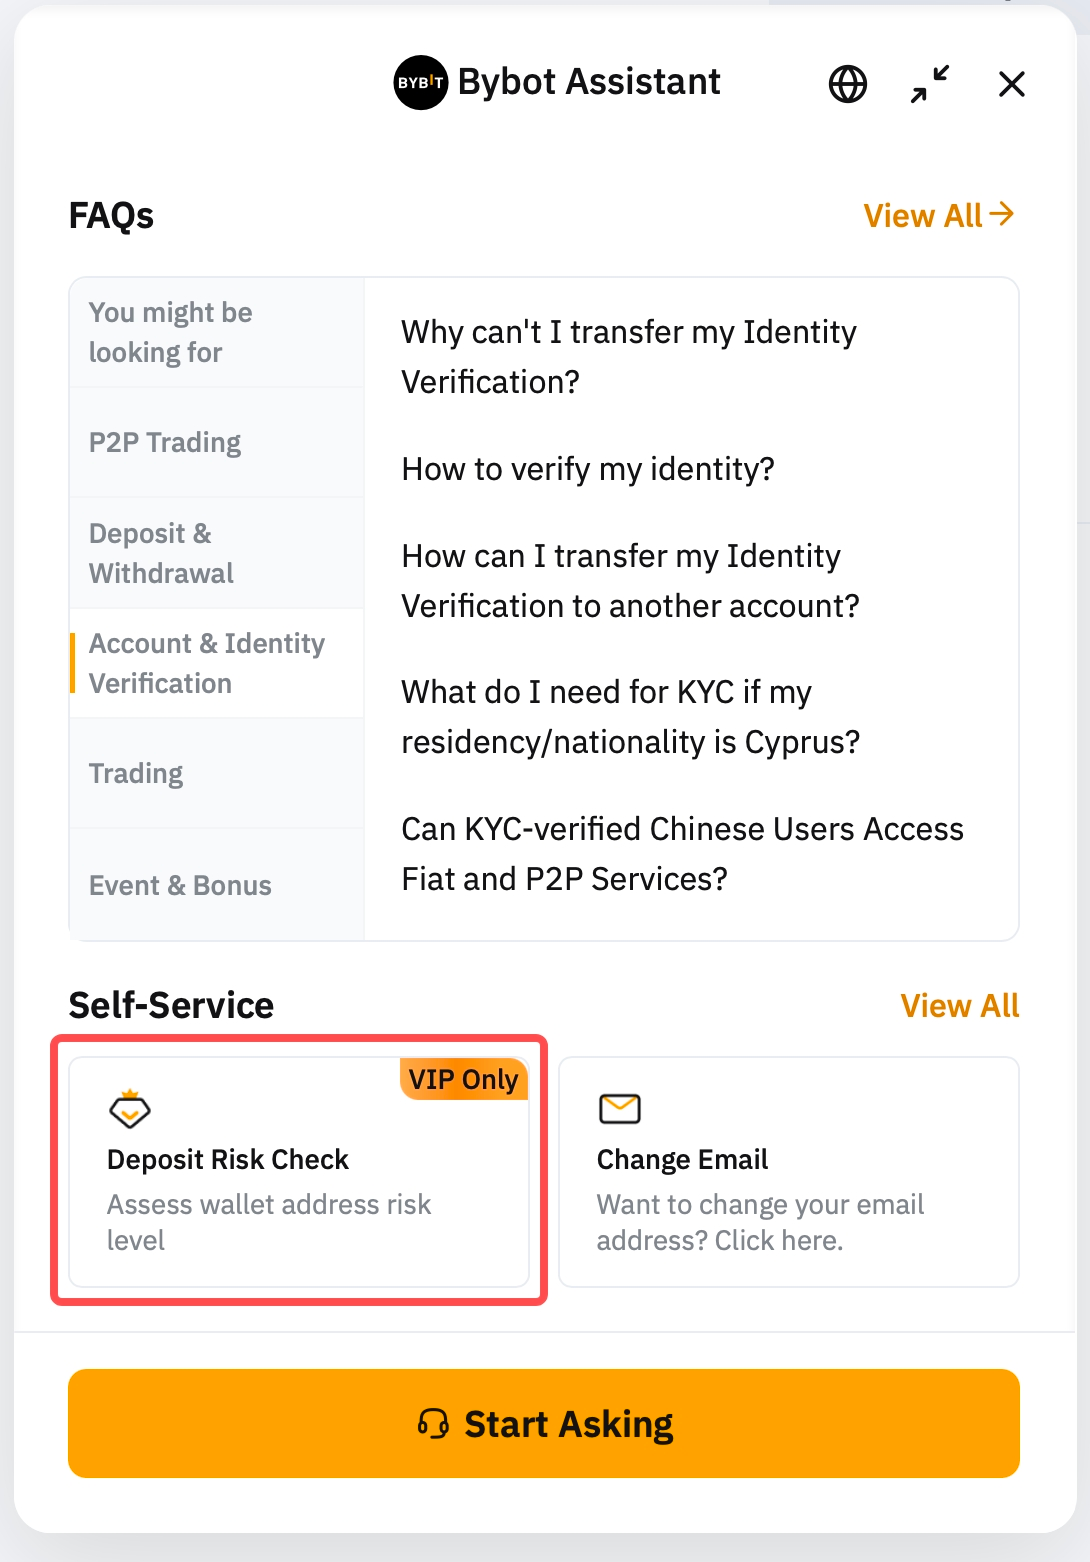Select Account & Identity Verification tab
1090x1562 pixels.
(x=206, y=663)
